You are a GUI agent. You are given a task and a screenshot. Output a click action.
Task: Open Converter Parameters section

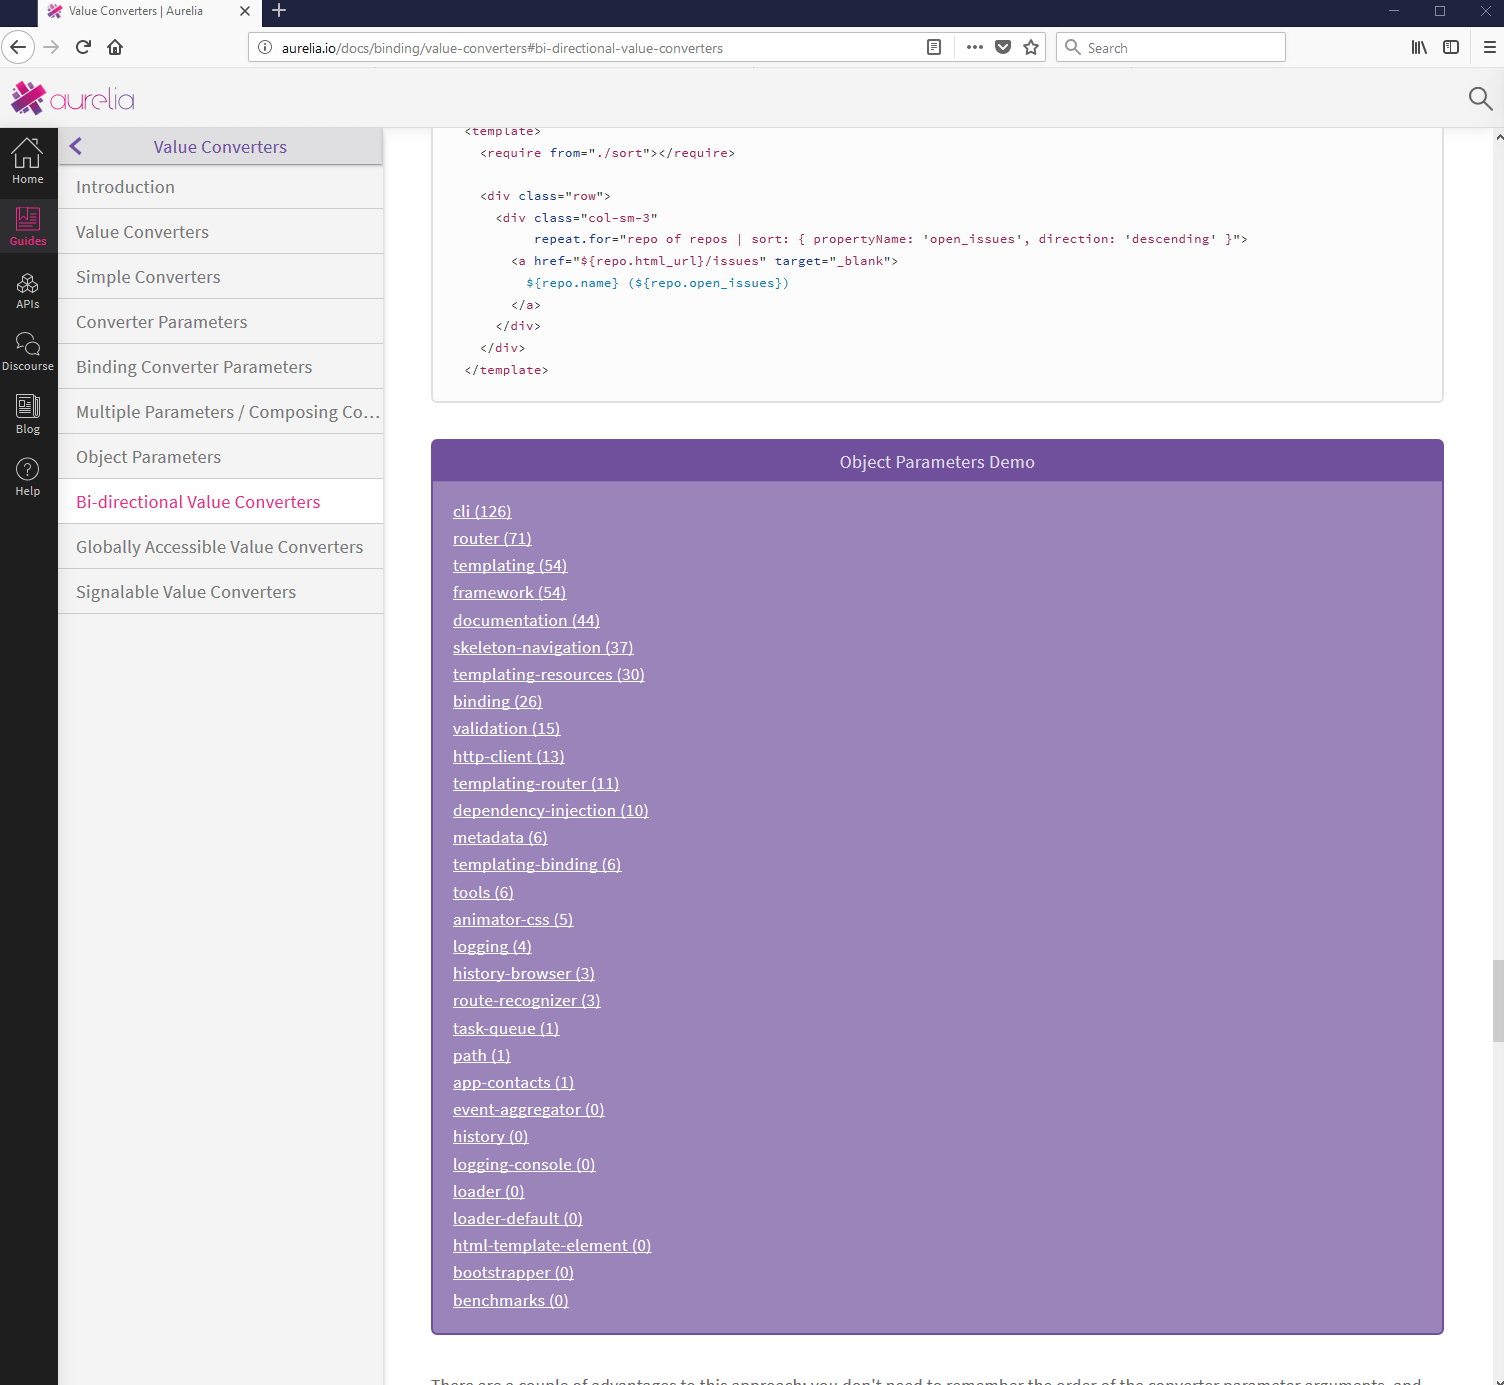(220, 322)
